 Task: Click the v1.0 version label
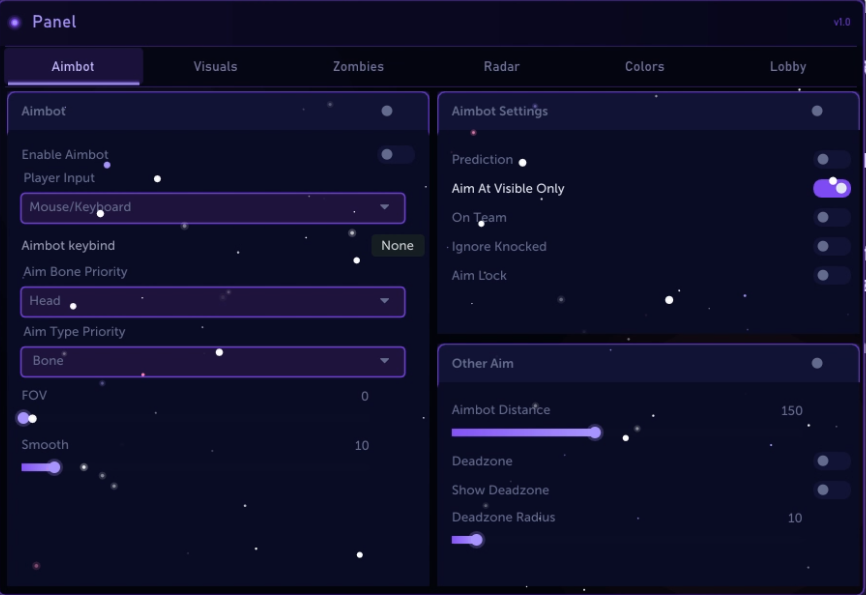coord(842,23)
